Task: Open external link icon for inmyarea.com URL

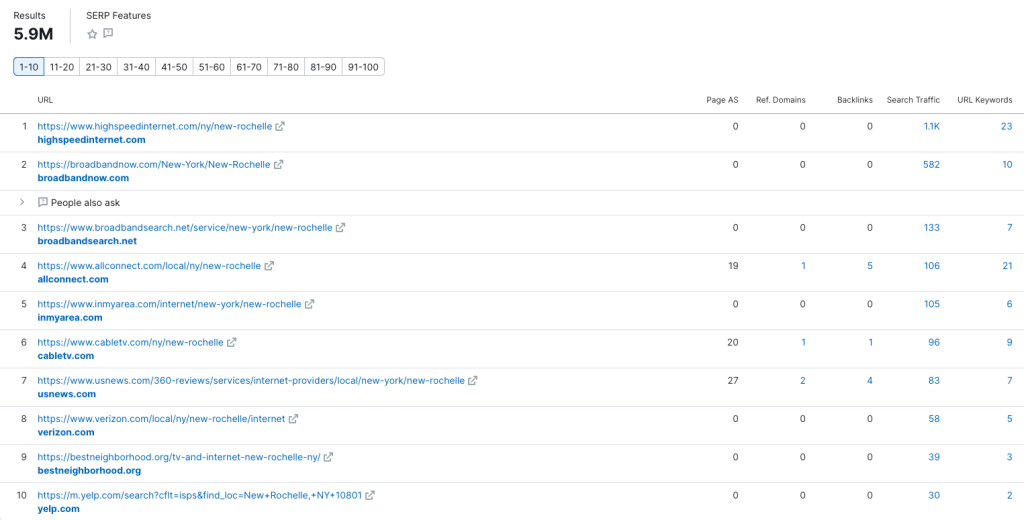Action: point(310,304)
